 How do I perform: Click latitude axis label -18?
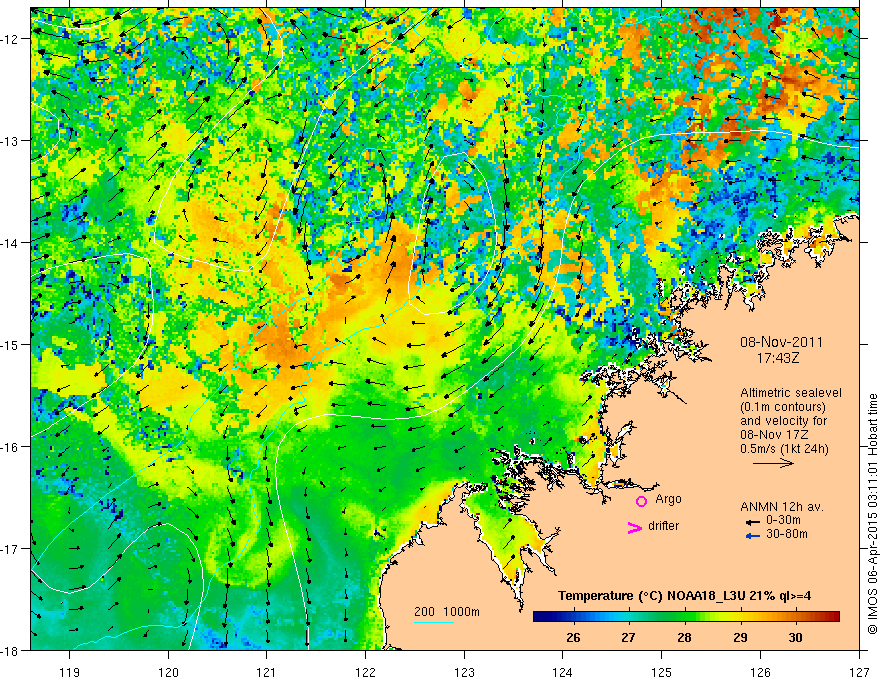[11, 650]
